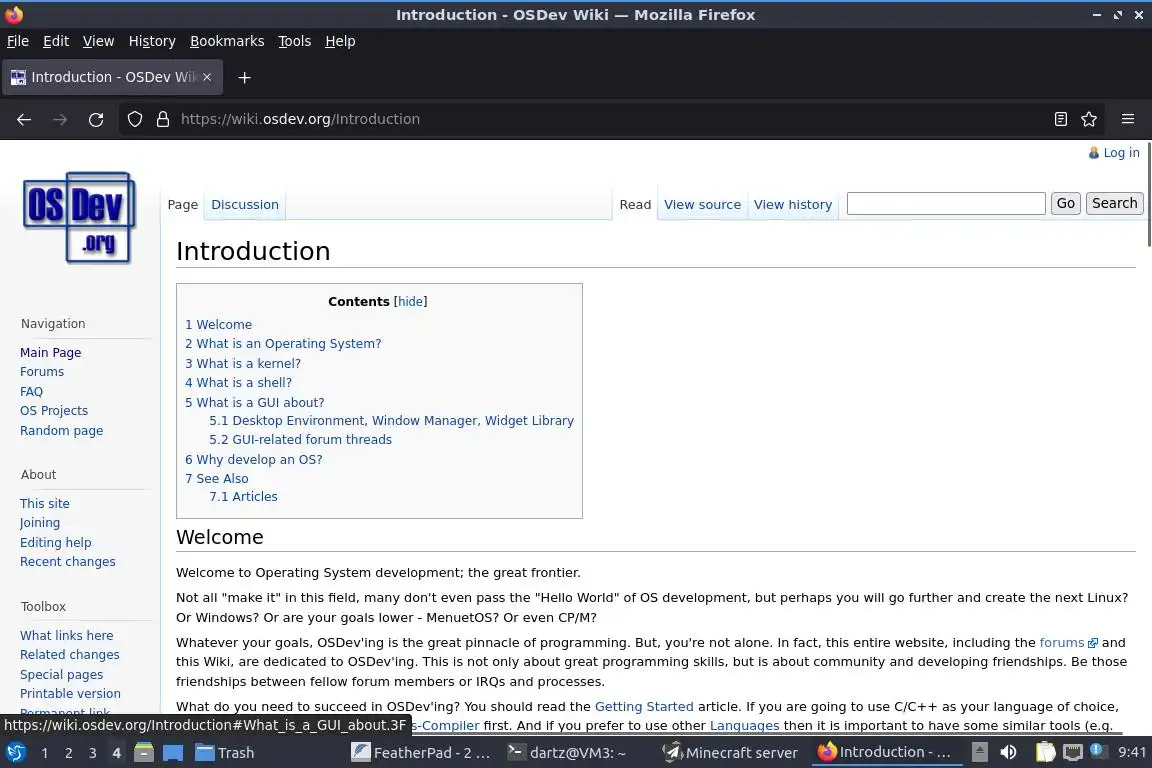
Task: Open Trash from the taskbar
Action: [x=225, y=753]
